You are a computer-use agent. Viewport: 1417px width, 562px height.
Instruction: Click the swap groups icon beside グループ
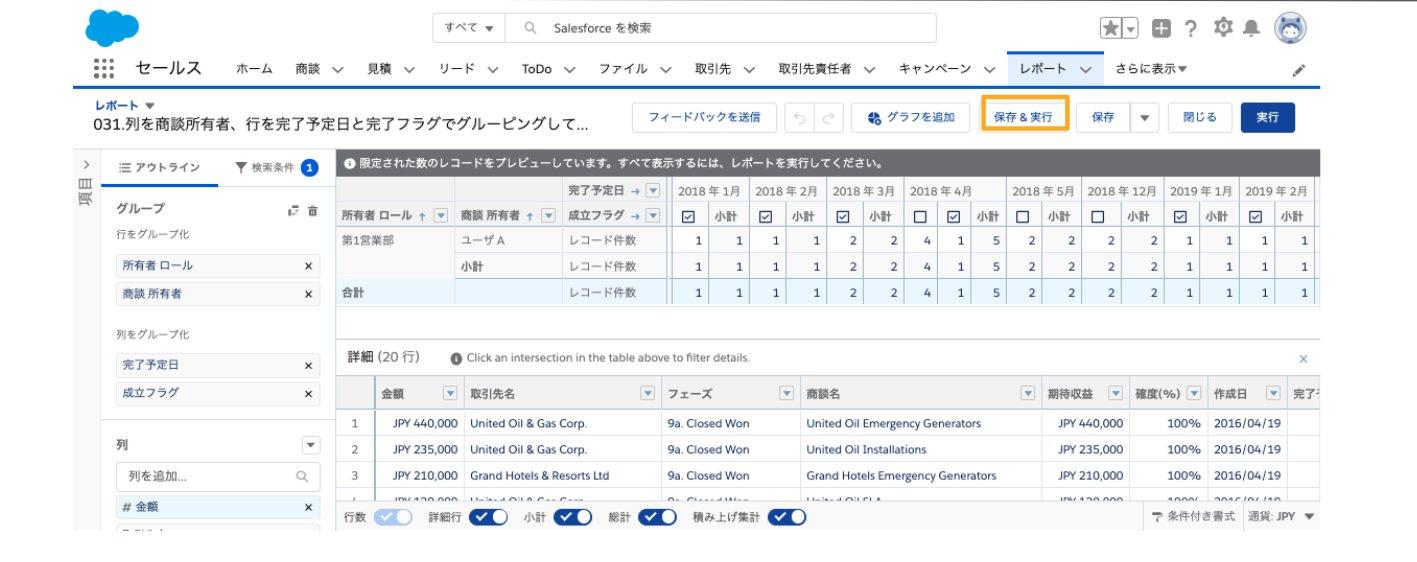coord(293,210)
